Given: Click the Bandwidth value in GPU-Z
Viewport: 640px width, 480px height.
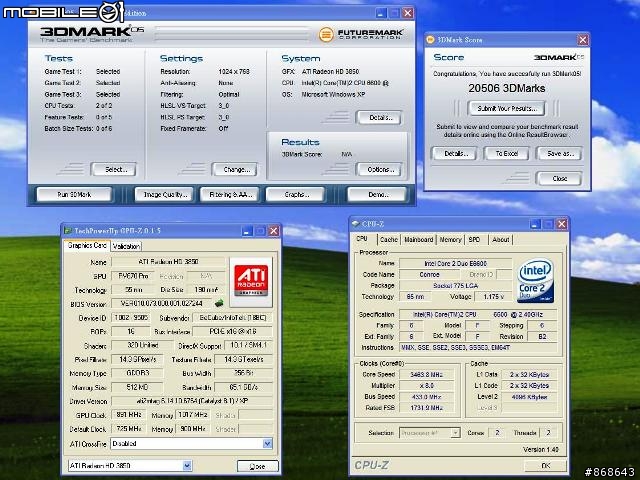Looking at the screenshot, I should pos(244,387).
